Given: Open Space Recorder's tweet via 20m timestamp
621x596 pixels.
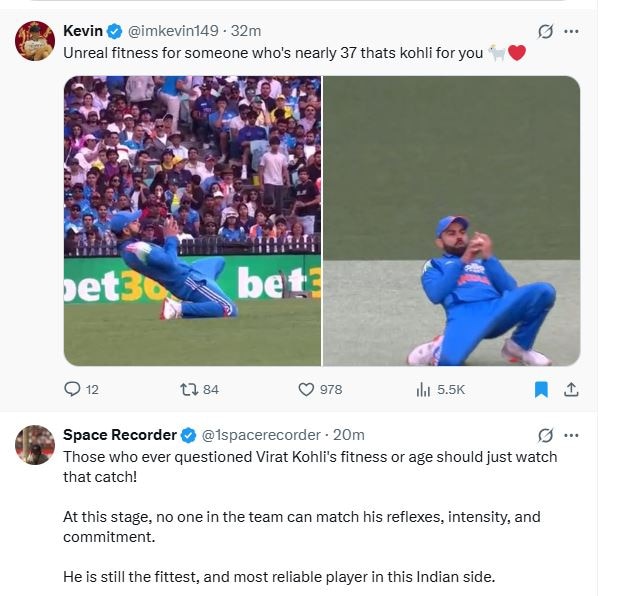Looking at the screenshot, I should point(349,435).
